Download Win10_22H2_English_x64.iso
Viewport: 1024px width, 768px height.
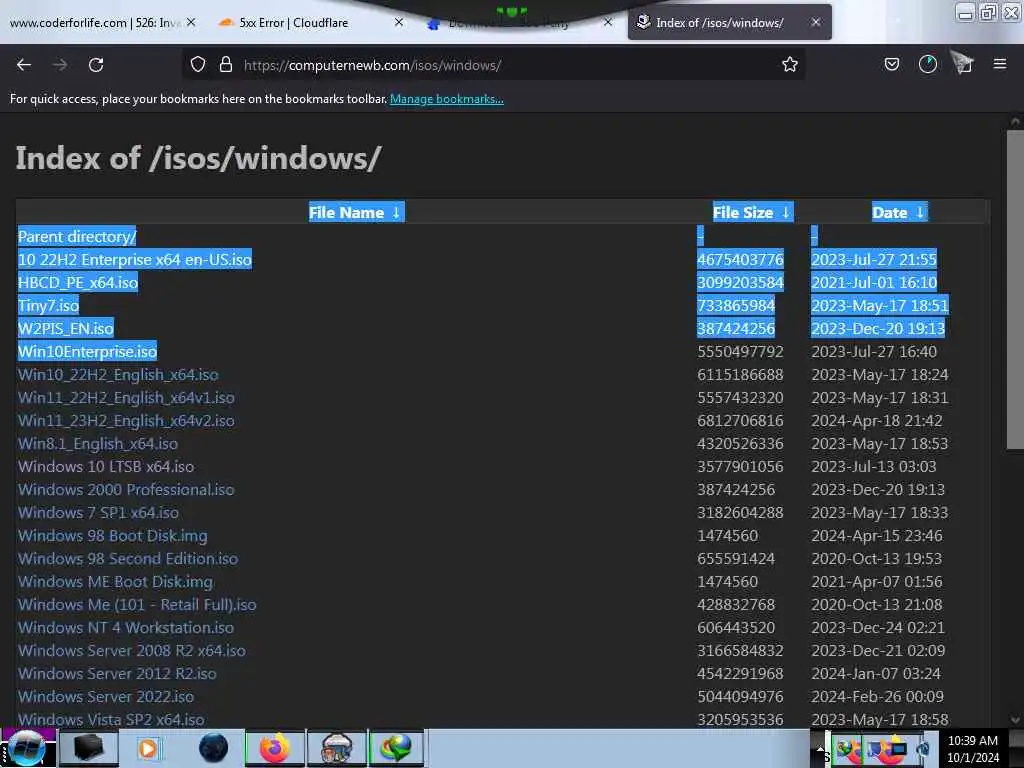click(118, 375)
